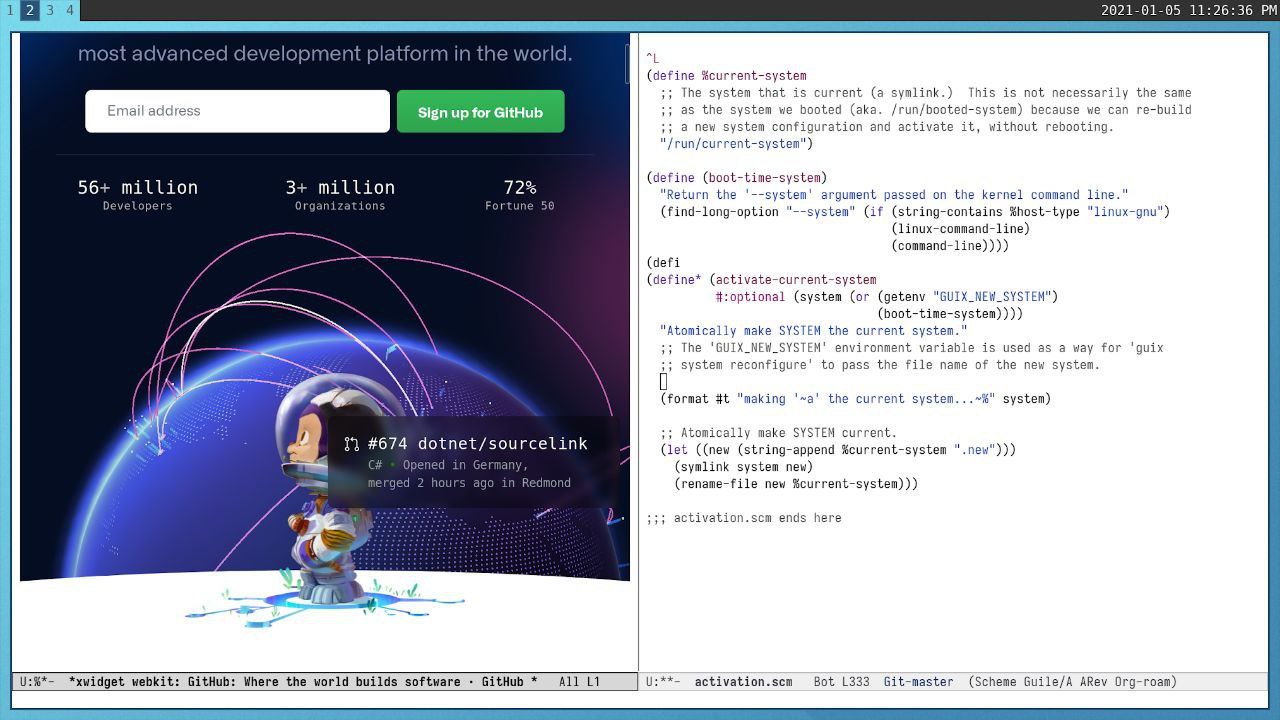Click the pull request icon beside #674
This screenshot has height=720, width=1280.
pos(351,444)
